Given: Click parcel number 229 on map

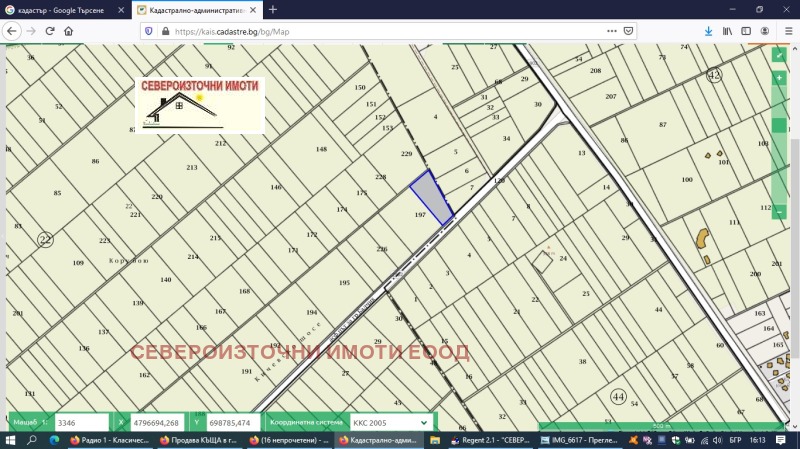Looking at the screenshot, I should click(406, 154).
